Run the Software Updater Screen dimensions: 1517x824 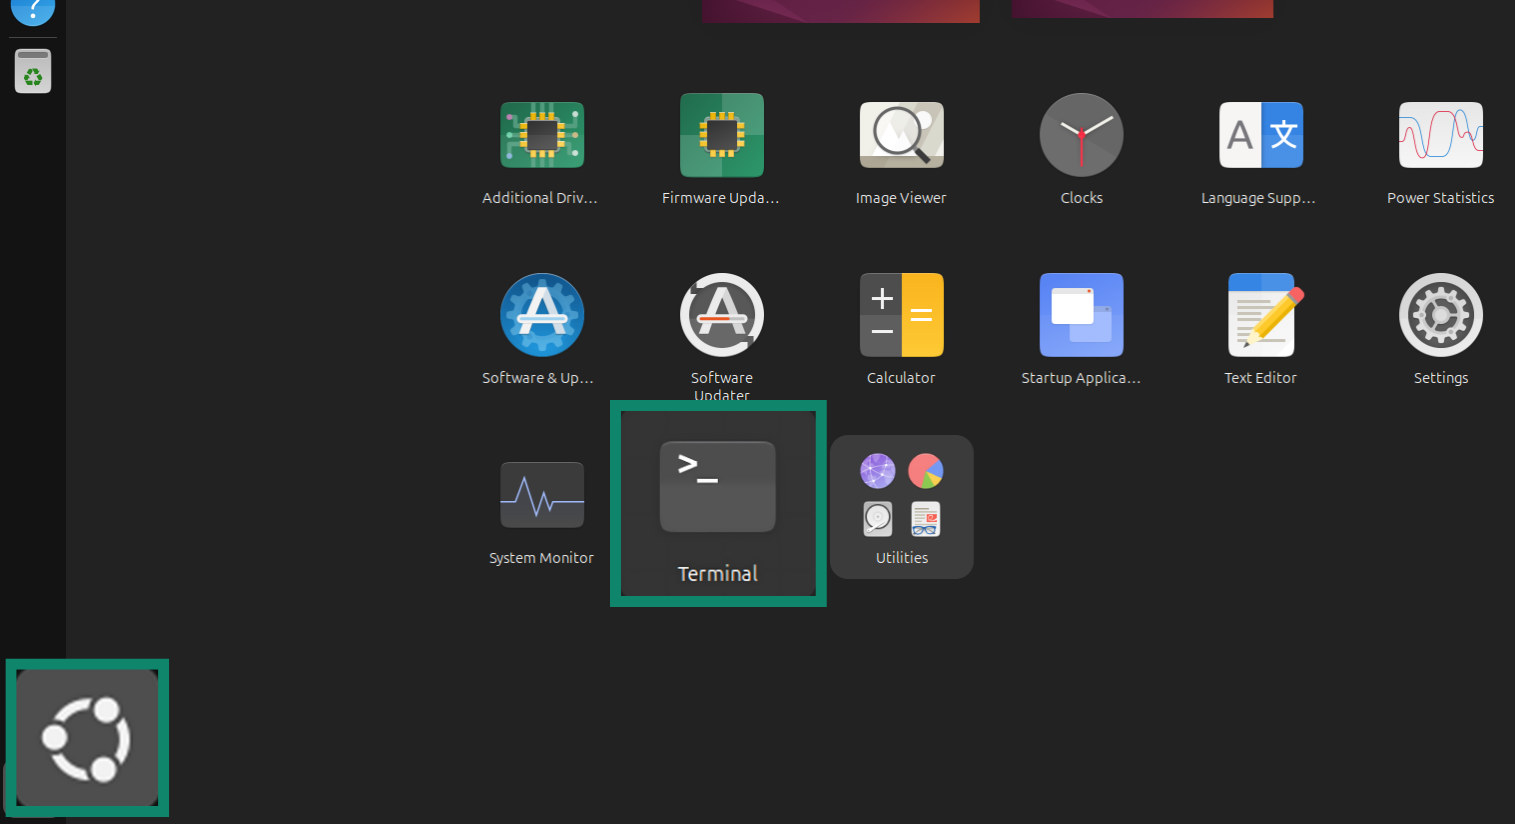721,315
